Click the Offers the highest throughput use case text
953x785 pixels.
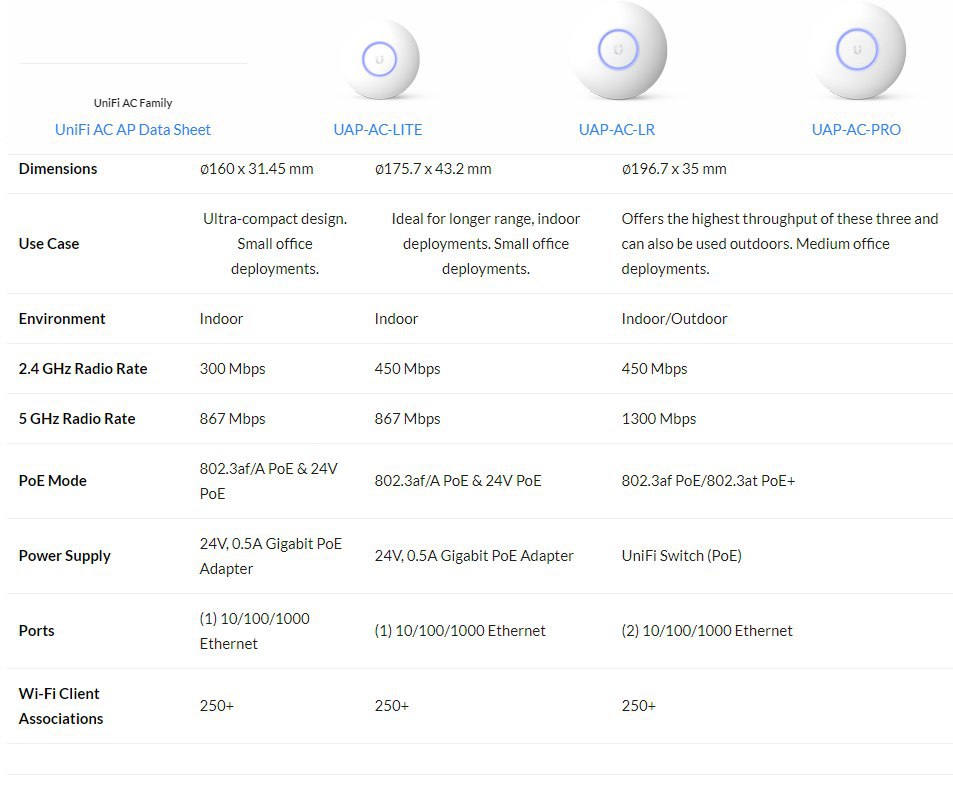pyautogui.click(x=780, y=244)
